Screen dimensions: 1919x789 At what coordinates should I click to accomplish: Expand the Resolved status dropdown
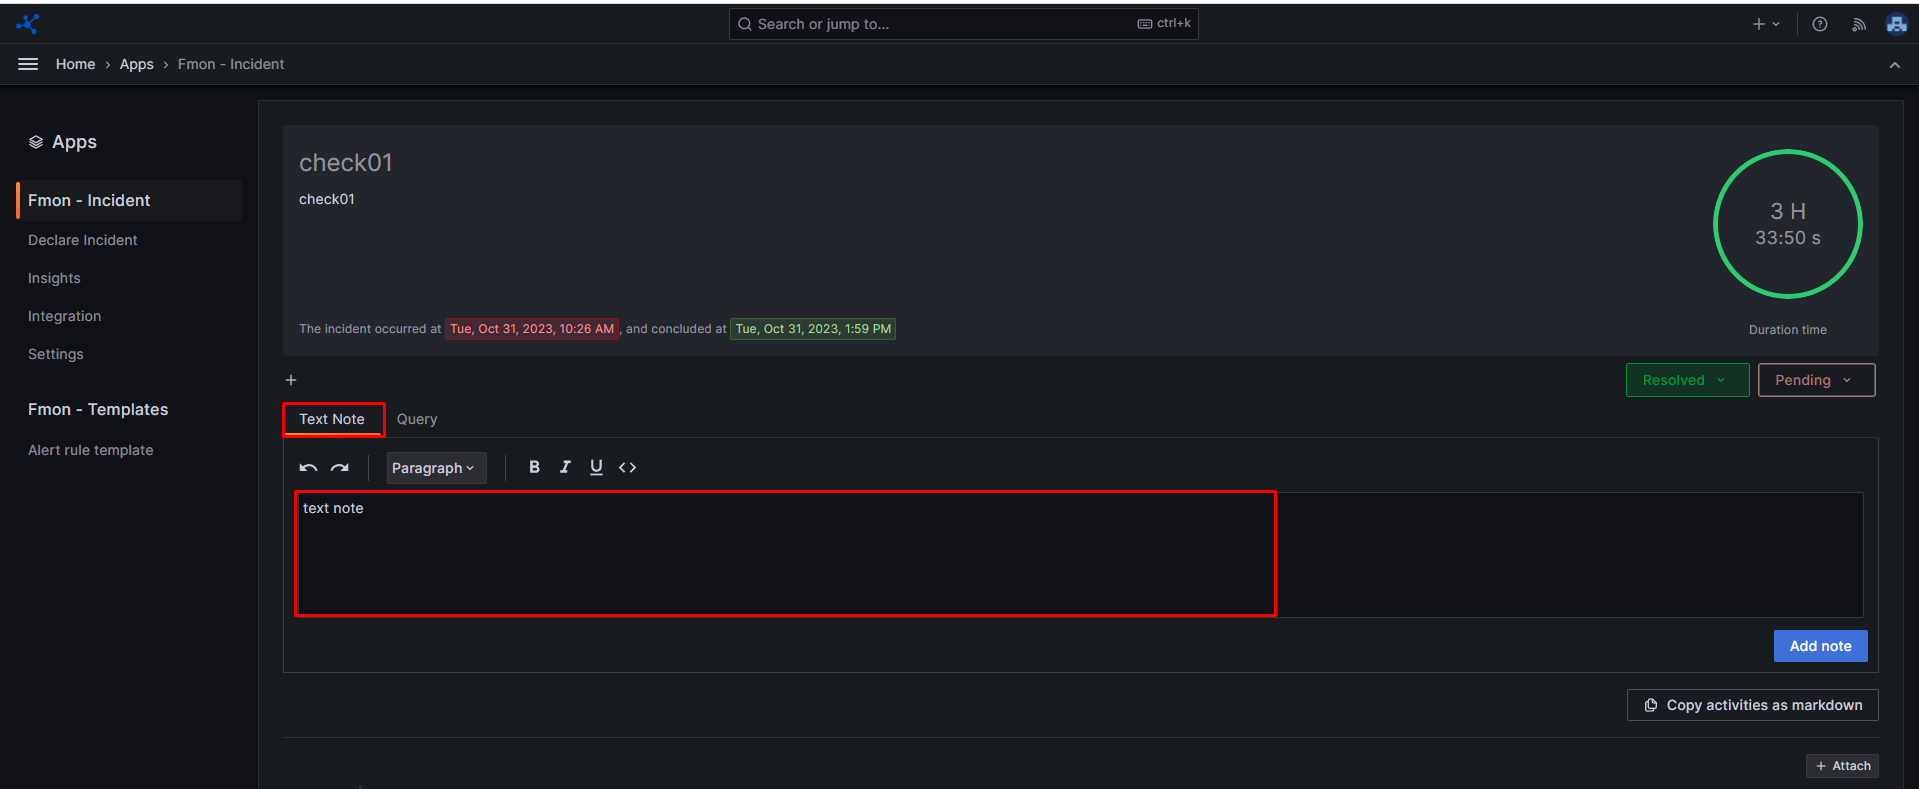pos(1686,380)
